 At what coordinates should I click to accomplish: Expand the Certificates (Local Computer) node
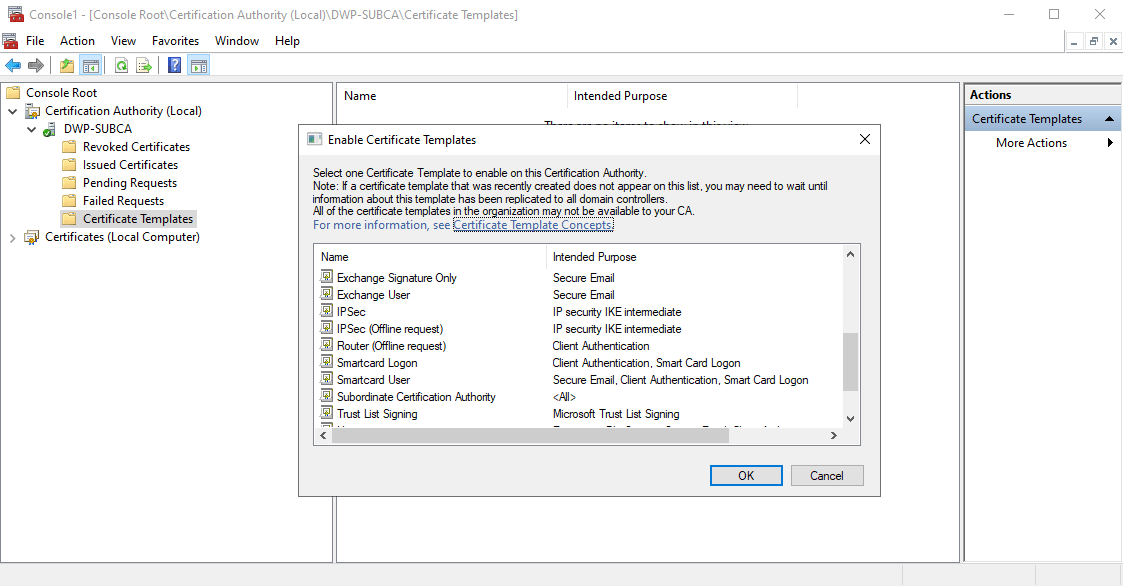[x=13, y=238]
